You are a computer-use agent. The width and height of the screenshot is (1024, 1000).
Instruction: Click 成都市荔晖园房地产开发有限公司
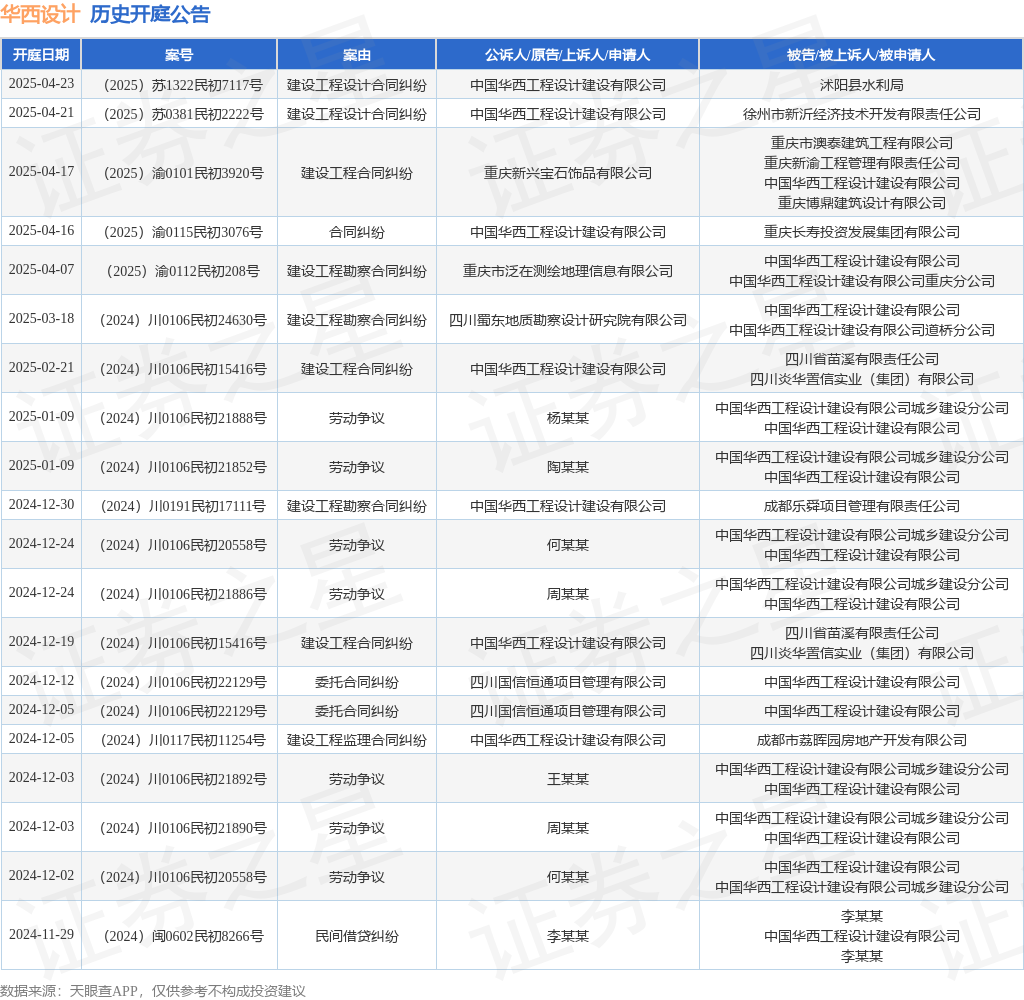point(861,741)
